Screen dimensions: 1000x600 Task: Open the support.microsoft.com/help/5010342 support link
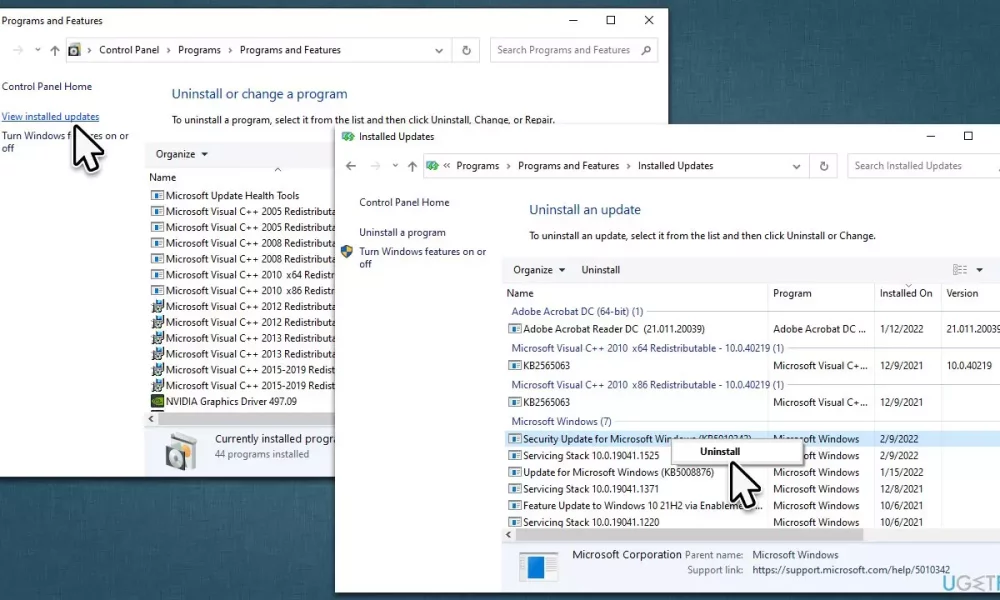coord(851,570)
